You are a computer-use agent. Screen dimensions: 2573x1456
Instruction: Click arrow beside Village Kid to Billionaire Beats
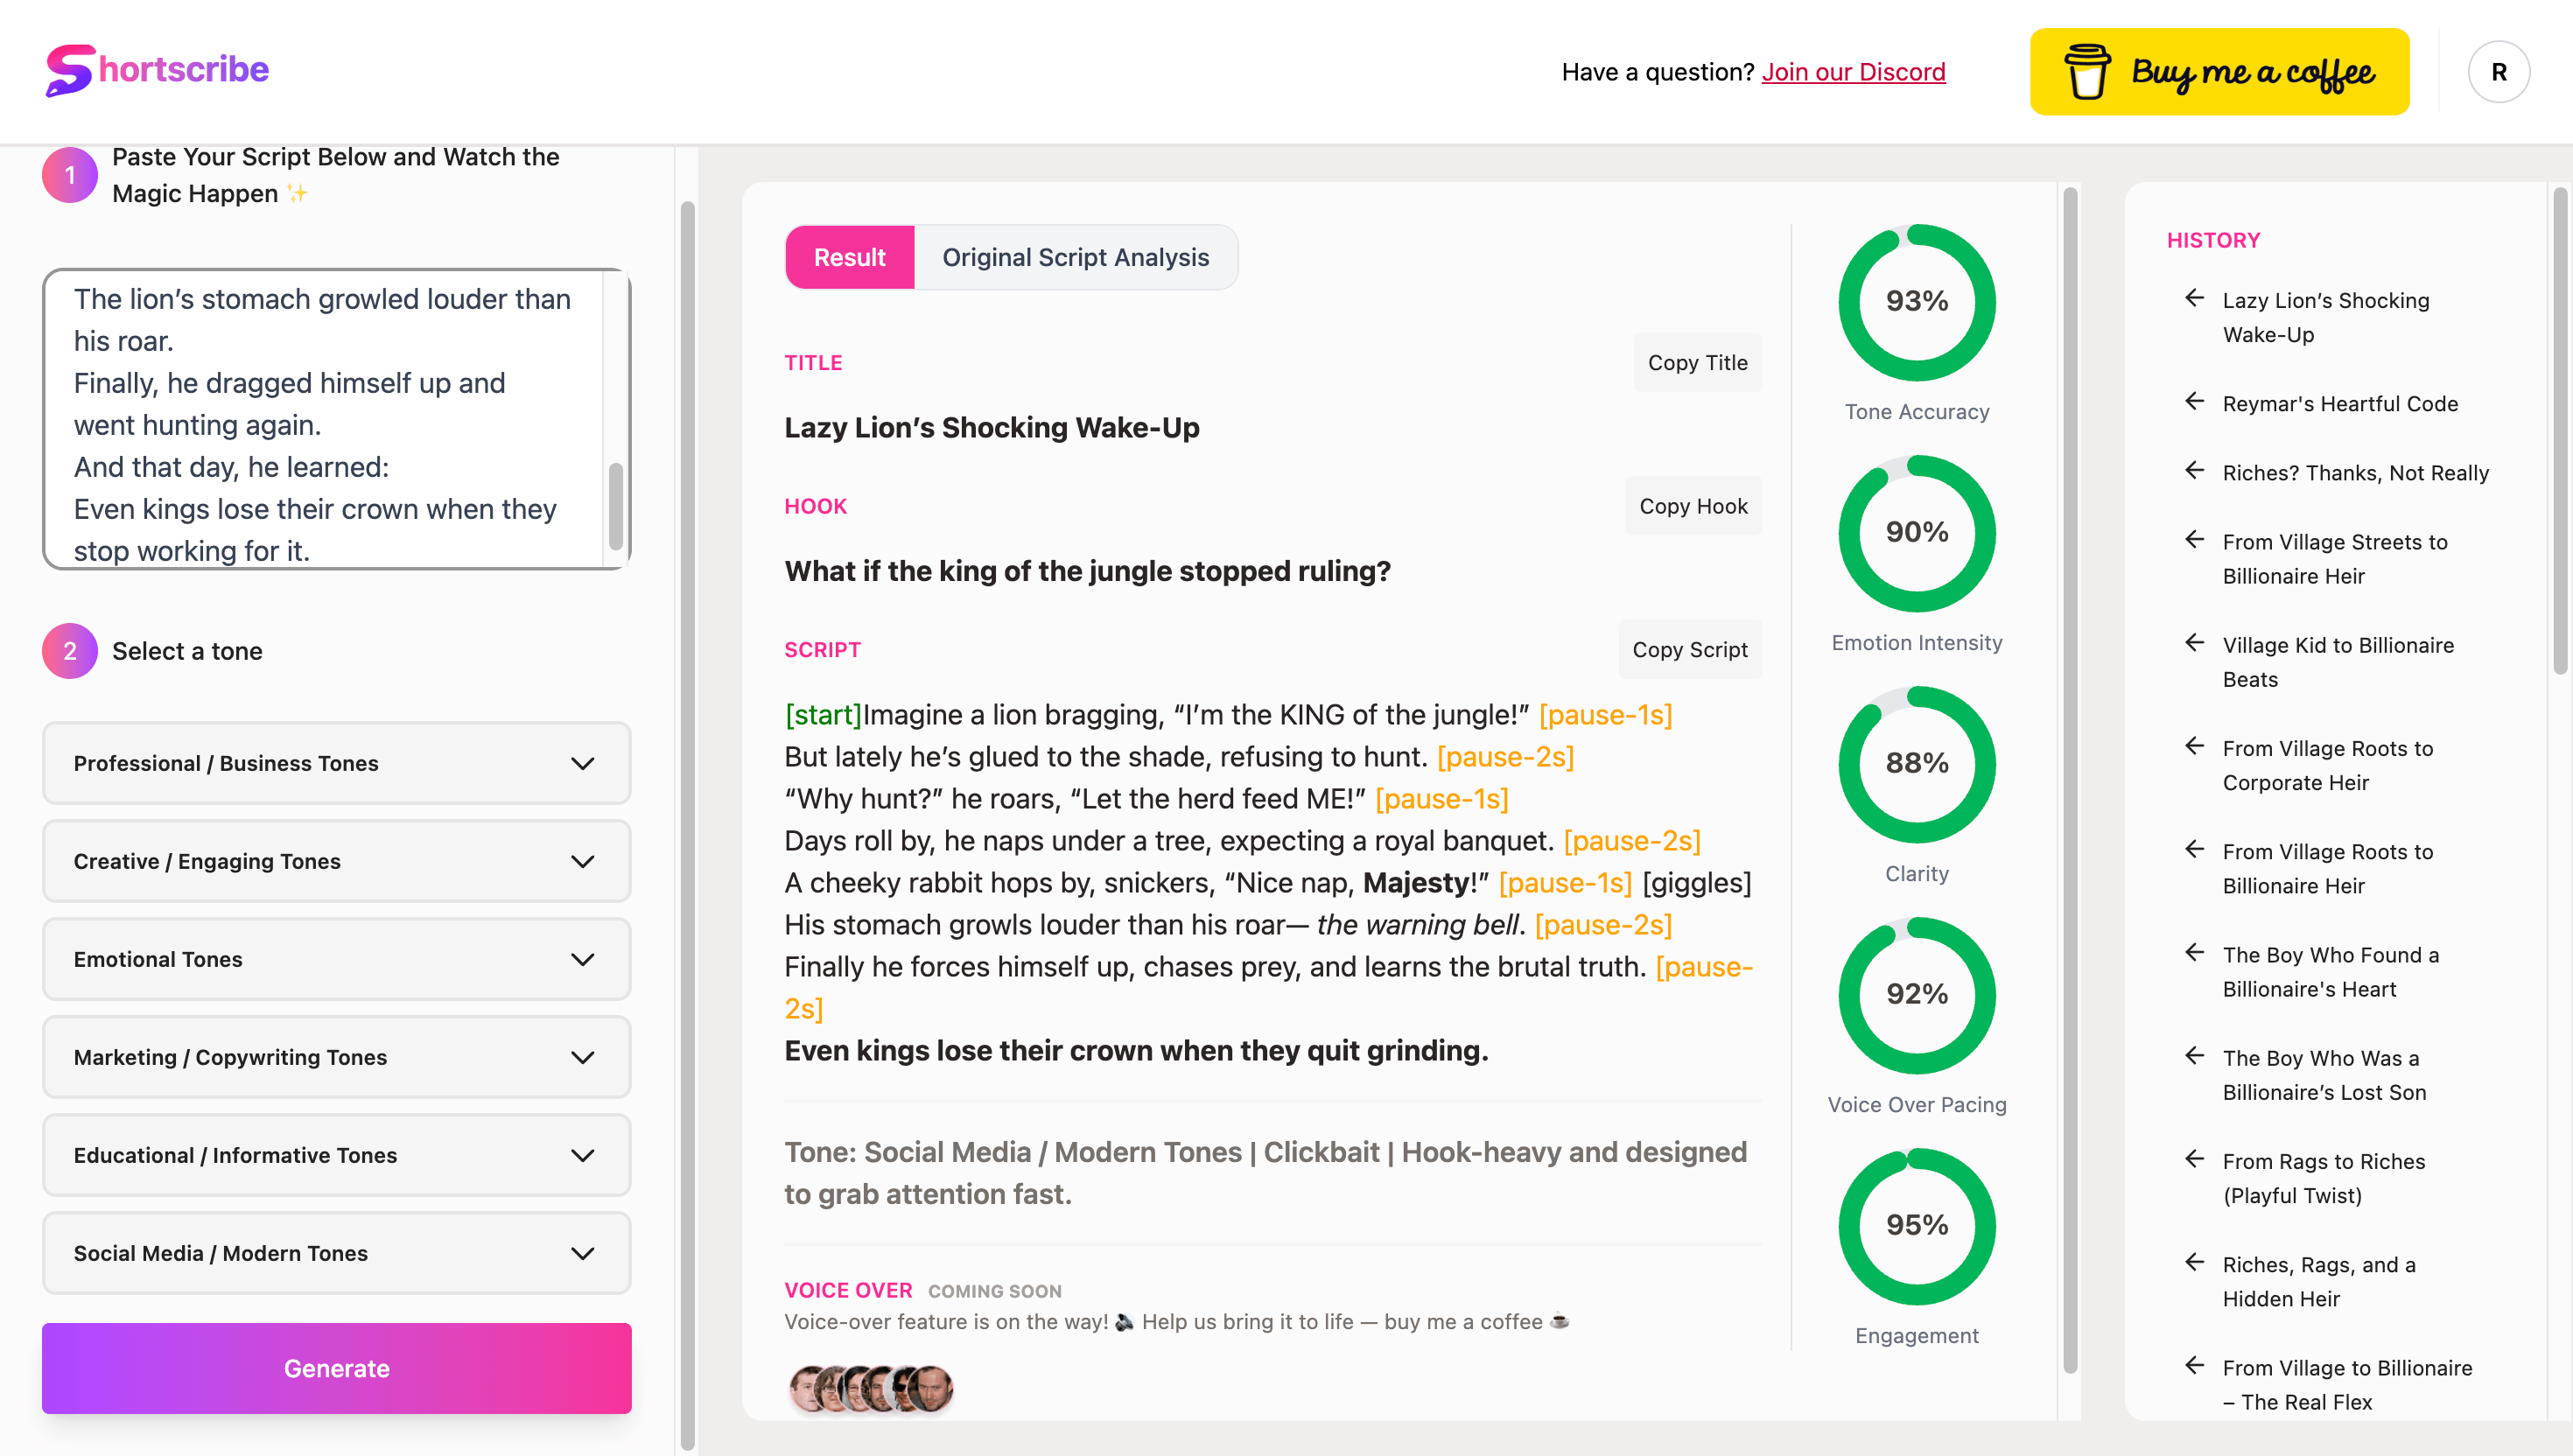(2194, 643)
